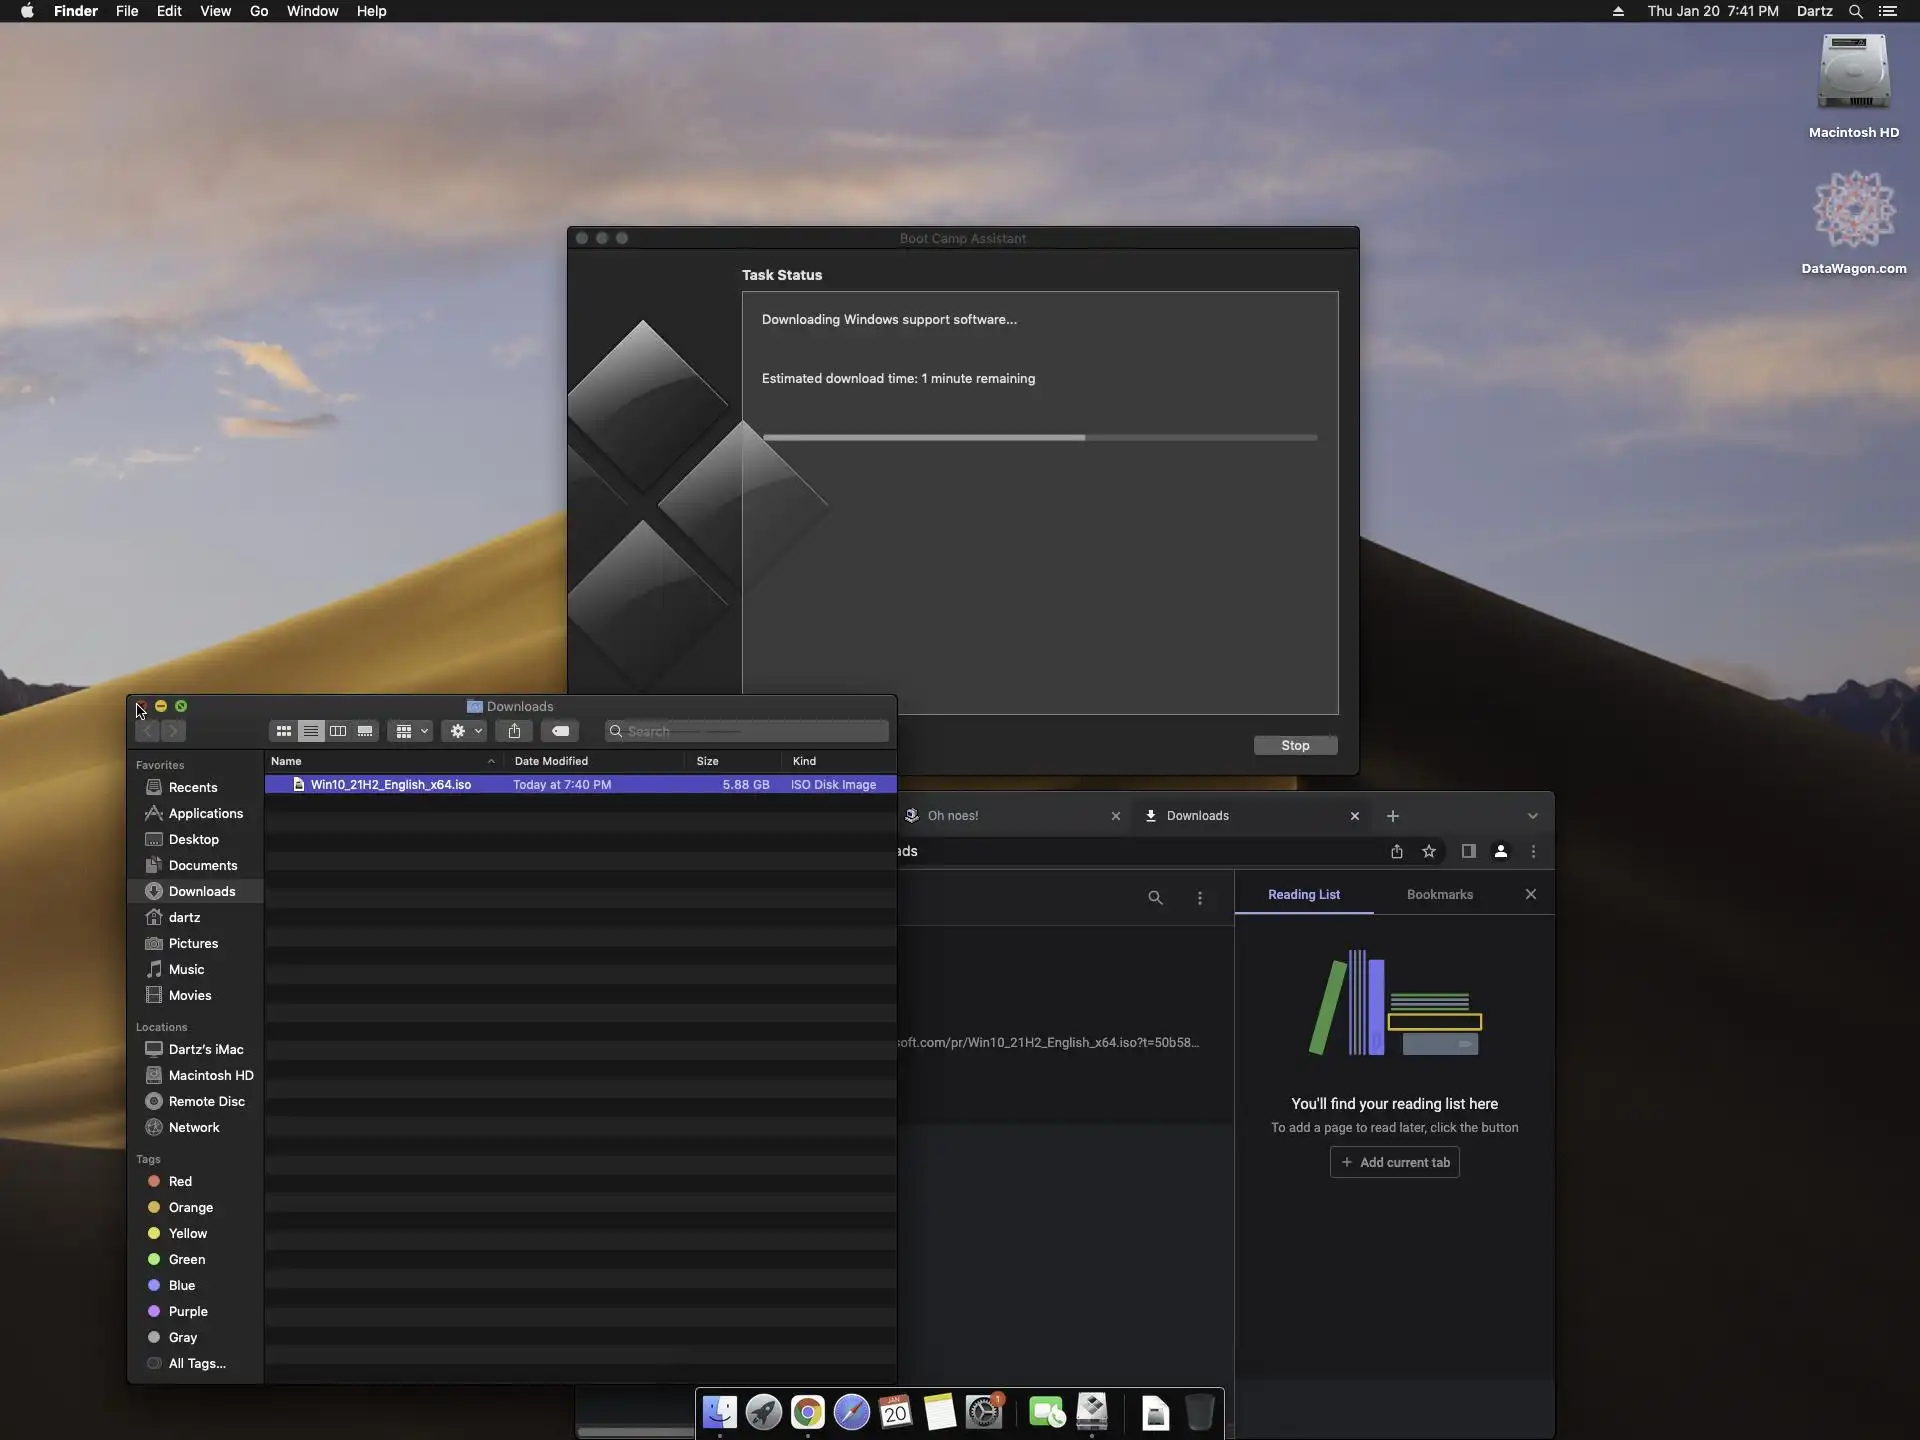This screenshot has height=1440, width=1920.
Task: Toggle Chrome side panel icon
Action: [1468, 851]
